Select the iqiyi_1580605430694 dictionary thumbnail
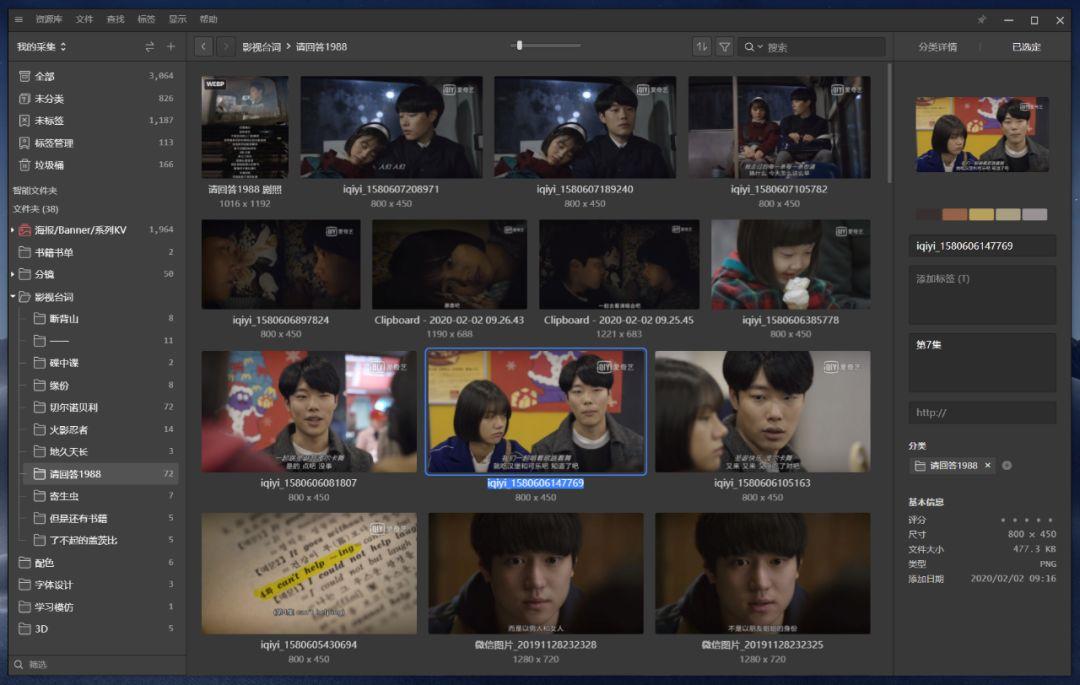This screenshot has width=1080, height=685. pos(309,573)
